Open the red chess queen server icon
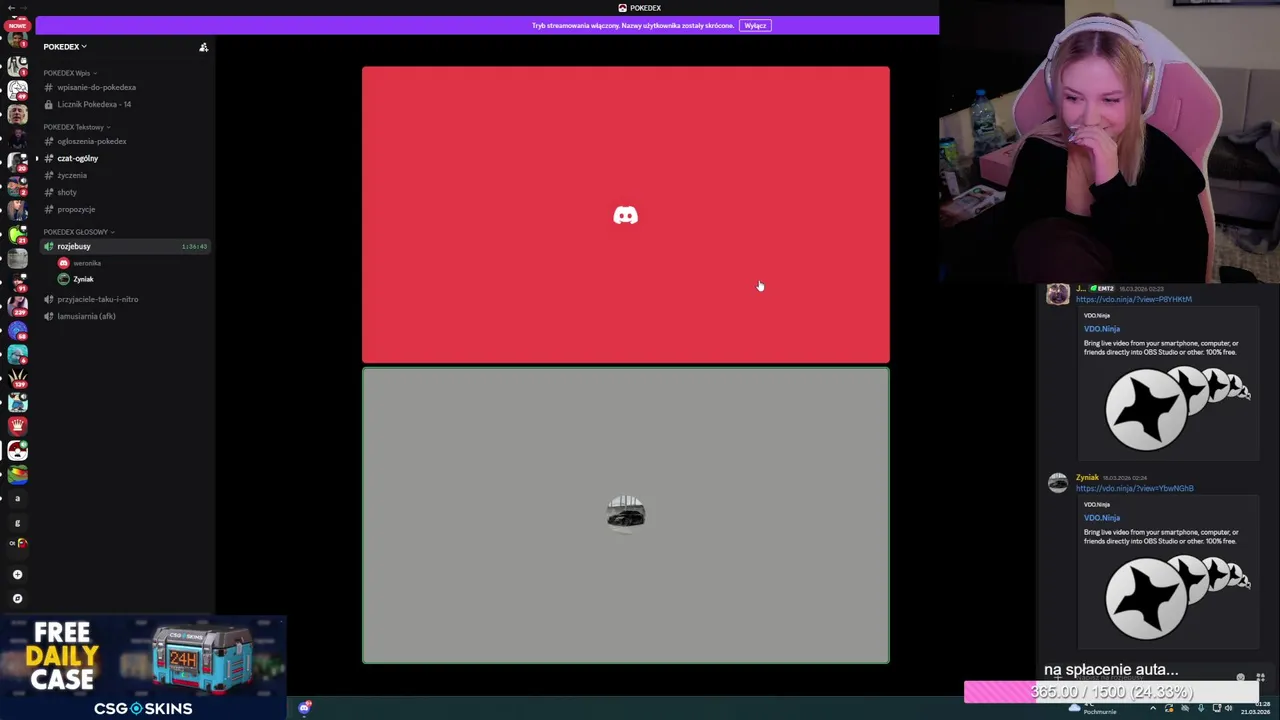1280x720 pixels. 17,426
